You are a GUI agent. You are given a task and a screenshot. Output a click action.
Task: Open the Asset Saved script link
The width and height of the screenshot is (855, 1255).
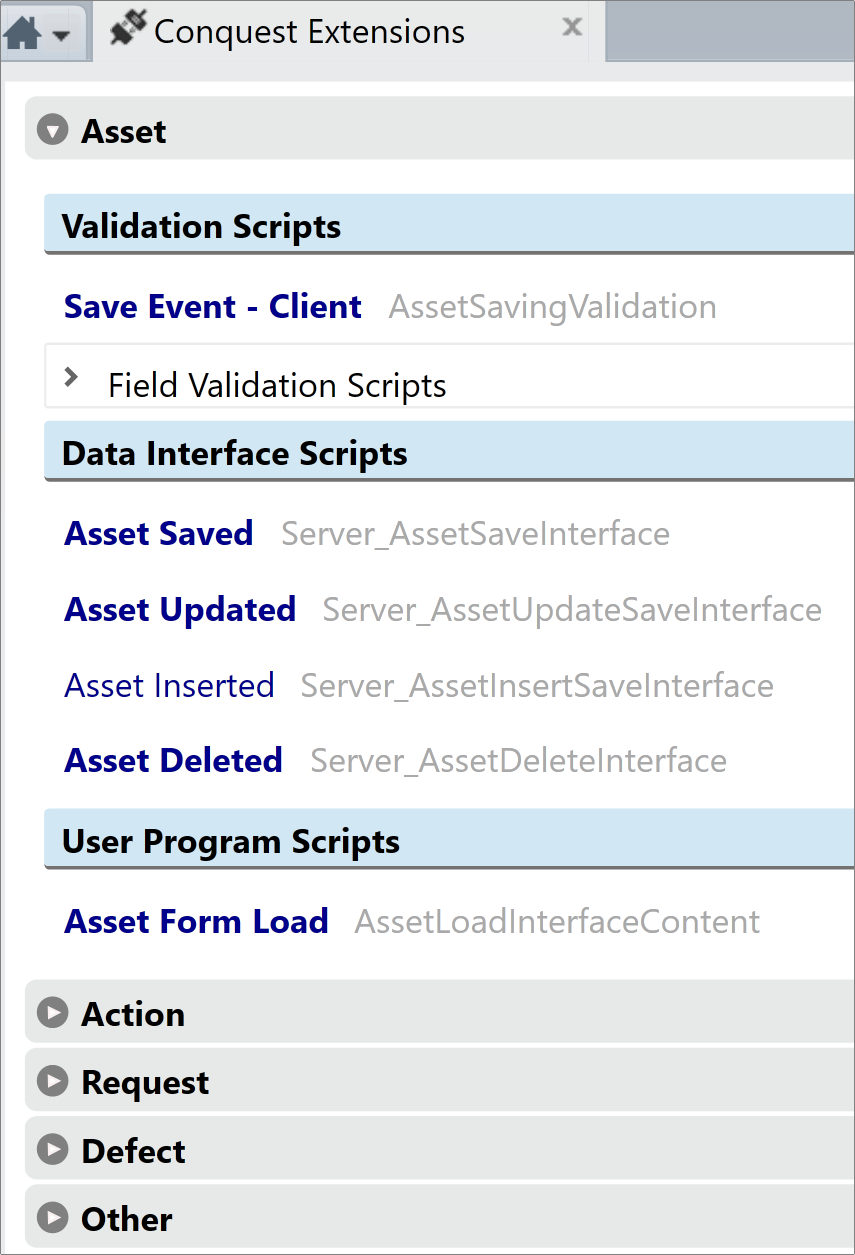159,533
